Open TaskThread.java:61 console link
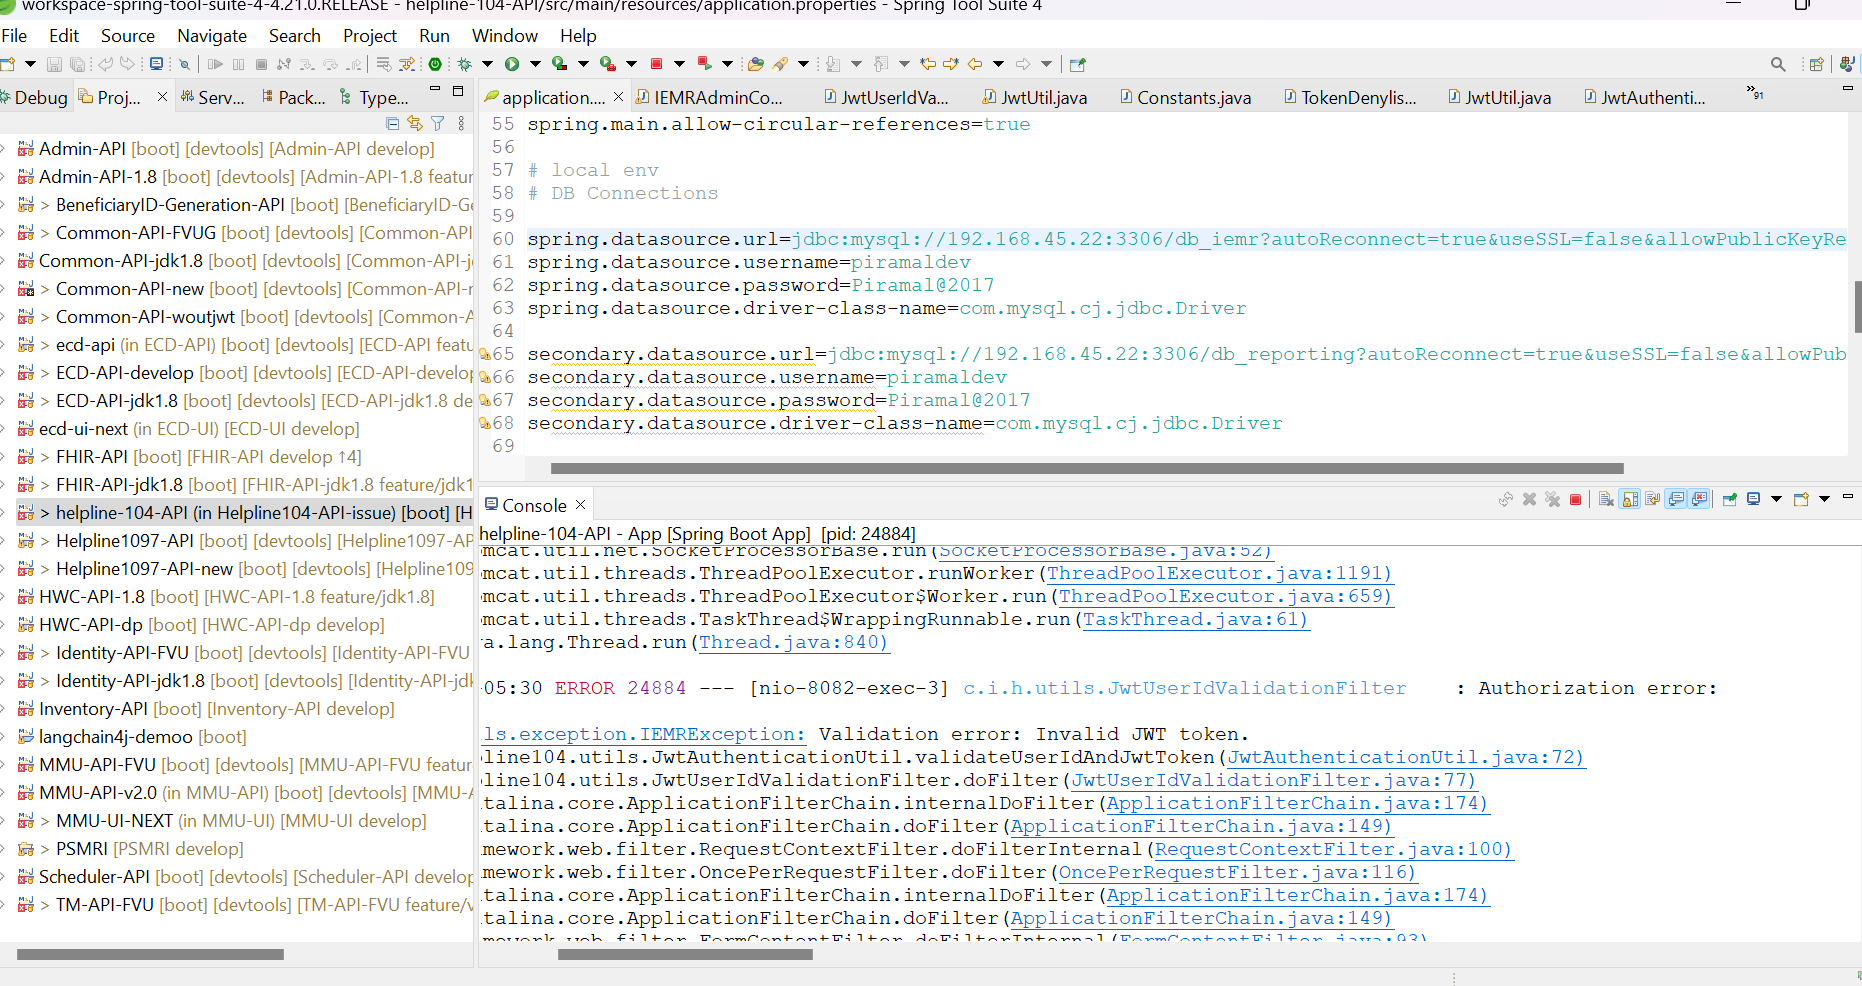This screenshot has width=1862, height=986. point(1195,619)
